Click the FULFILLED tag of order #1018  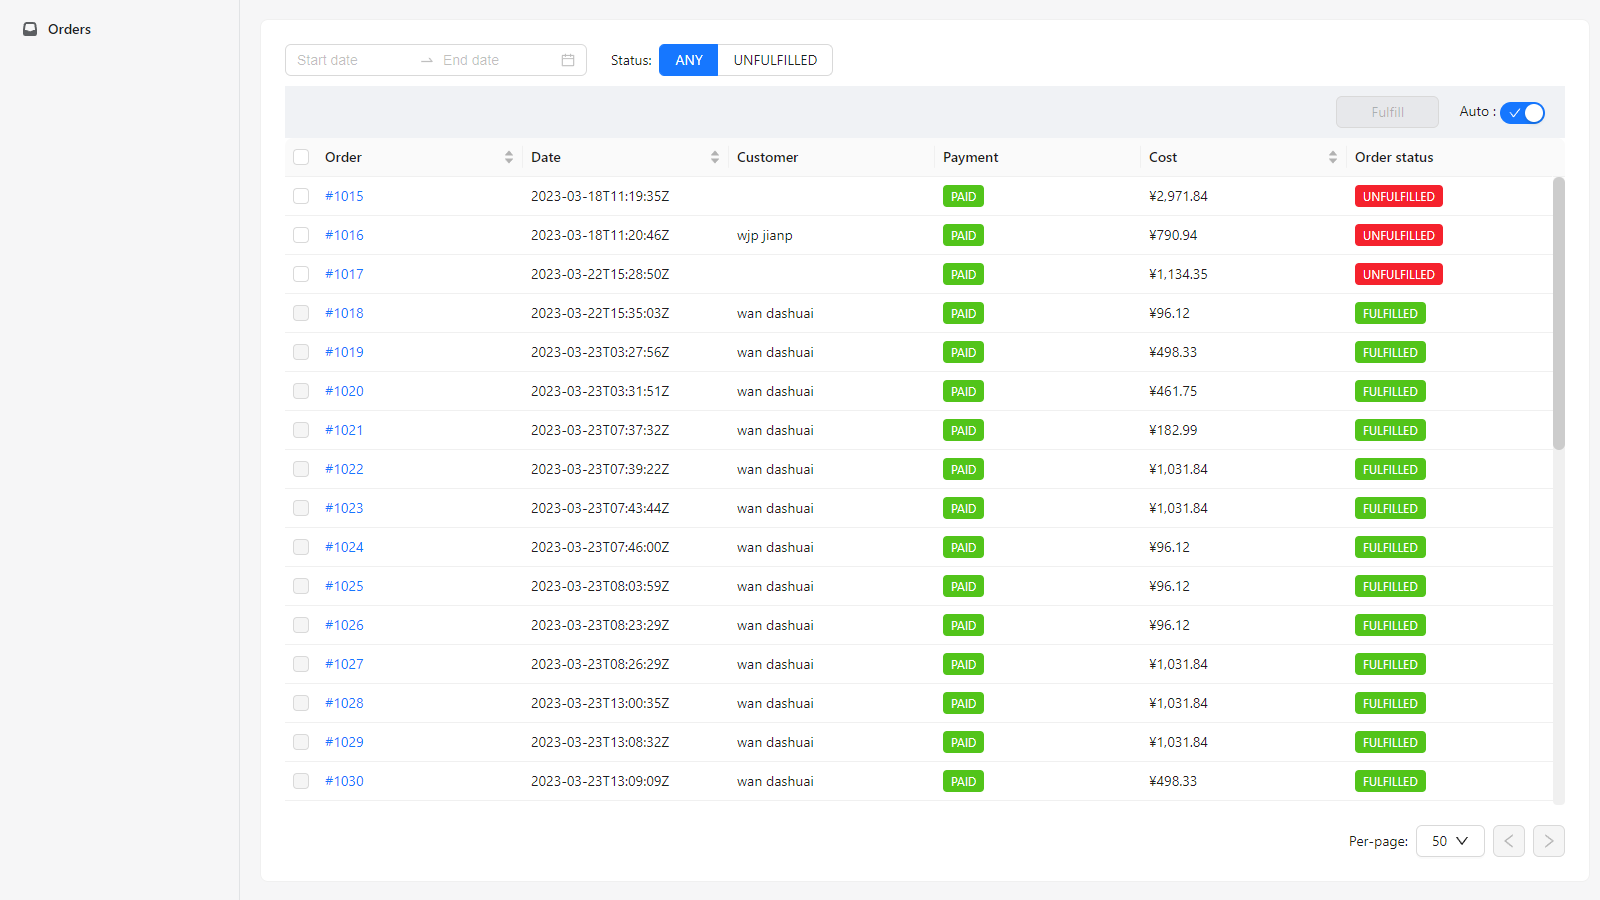[x=1390, y=313]
